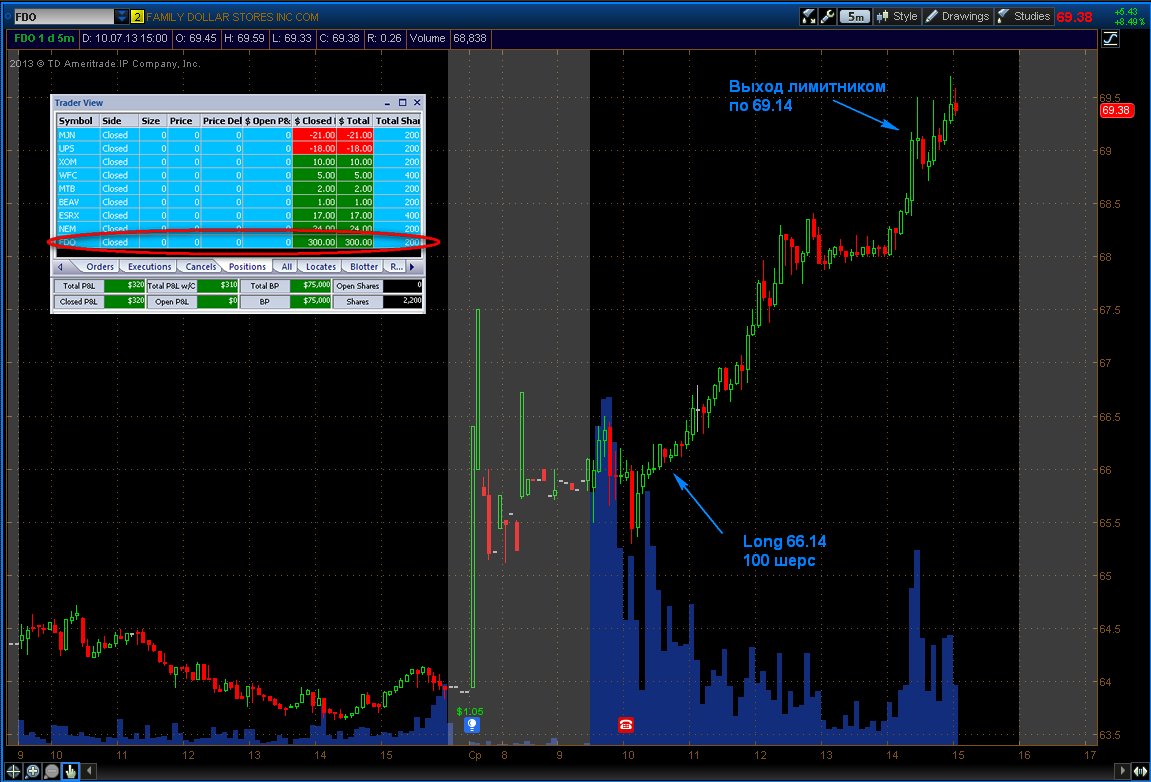Click the Volume readout in chart header

click(x=449, y=38)
